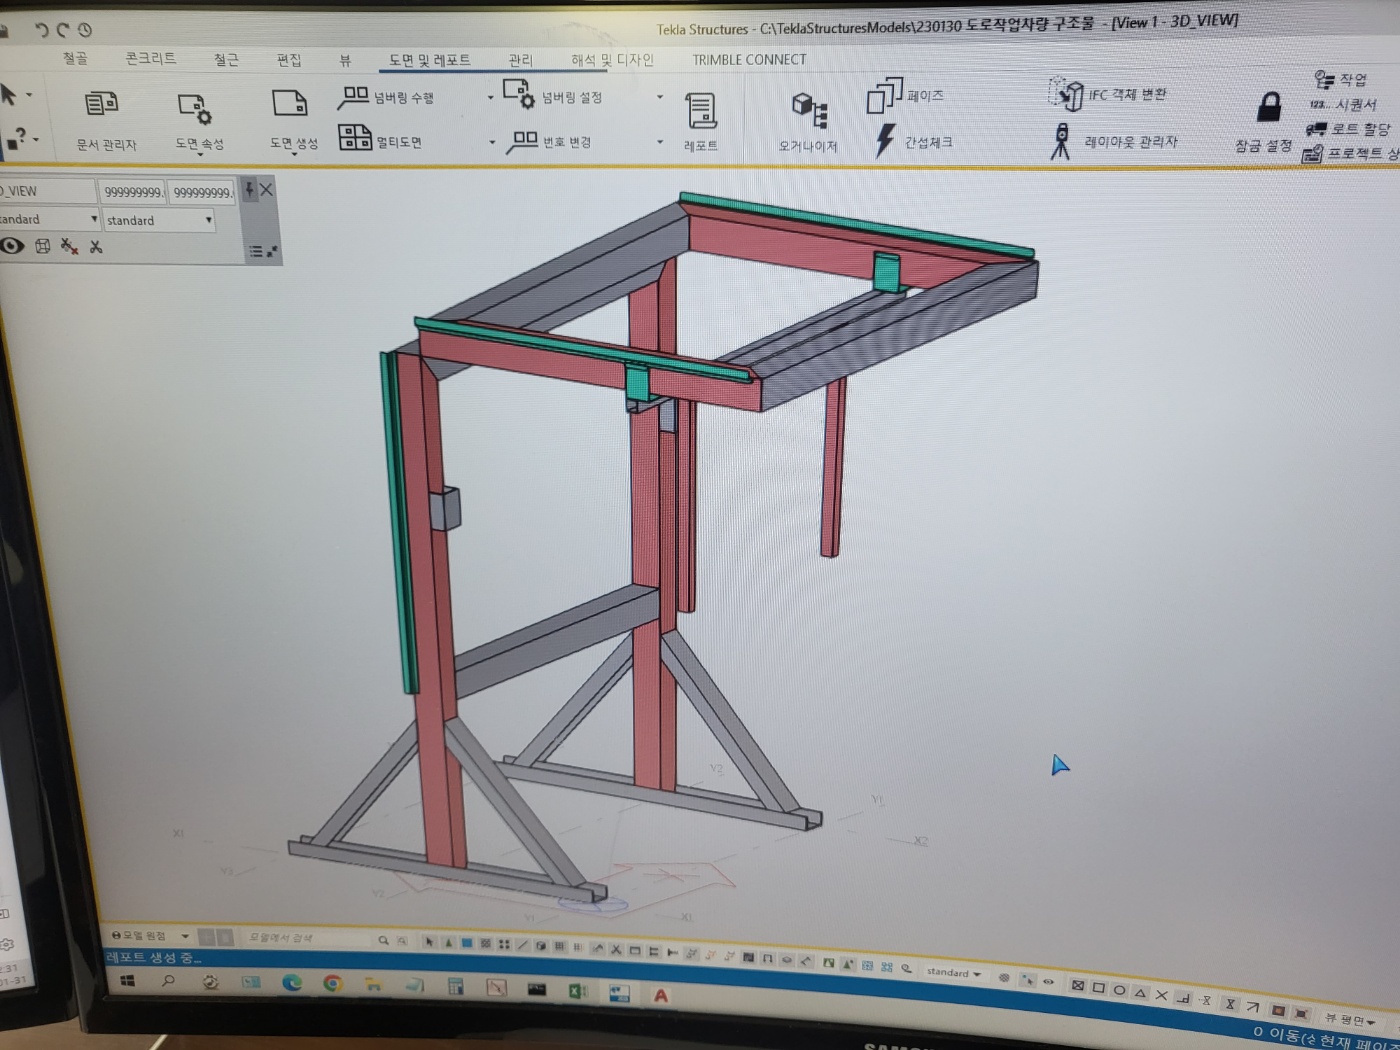Switch to the 철골 ribbon tab
This screenshot has width=1400, height=1050.
(75, 58)
